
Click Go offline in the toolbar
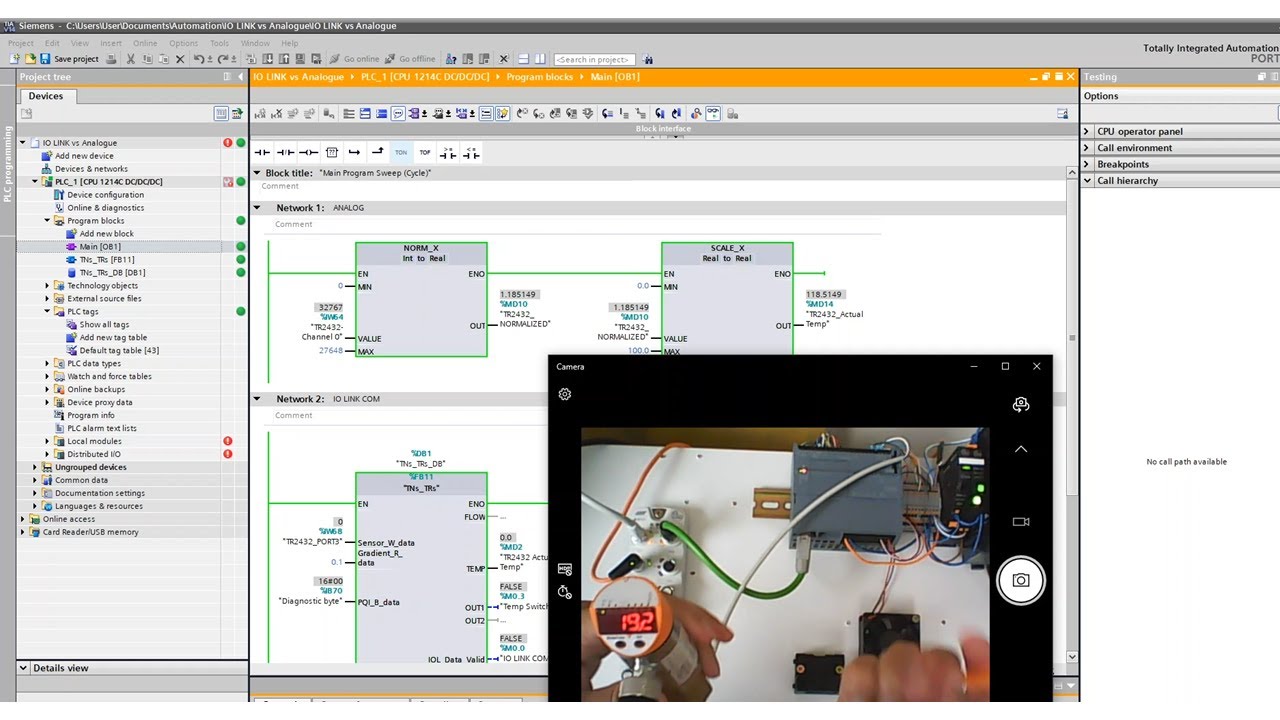click(x=410, y=59)
